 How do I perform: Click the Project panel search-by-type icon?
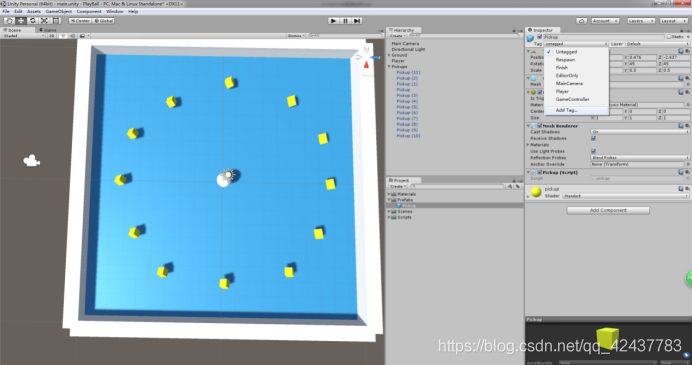pyautogui.click(x=510, y=186)
